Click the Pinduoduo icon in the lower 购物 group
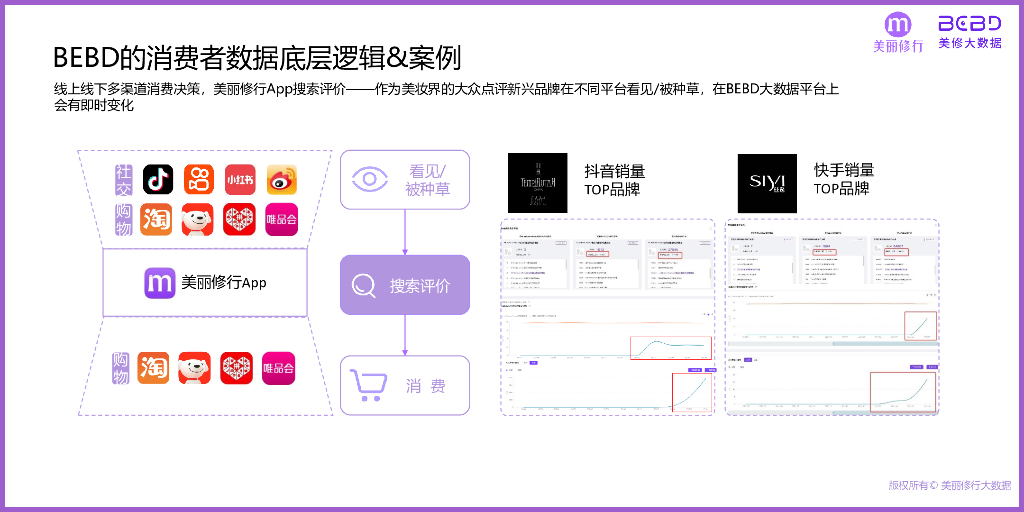Viewport: 1024px width, 512px height. tap(236, 368)
